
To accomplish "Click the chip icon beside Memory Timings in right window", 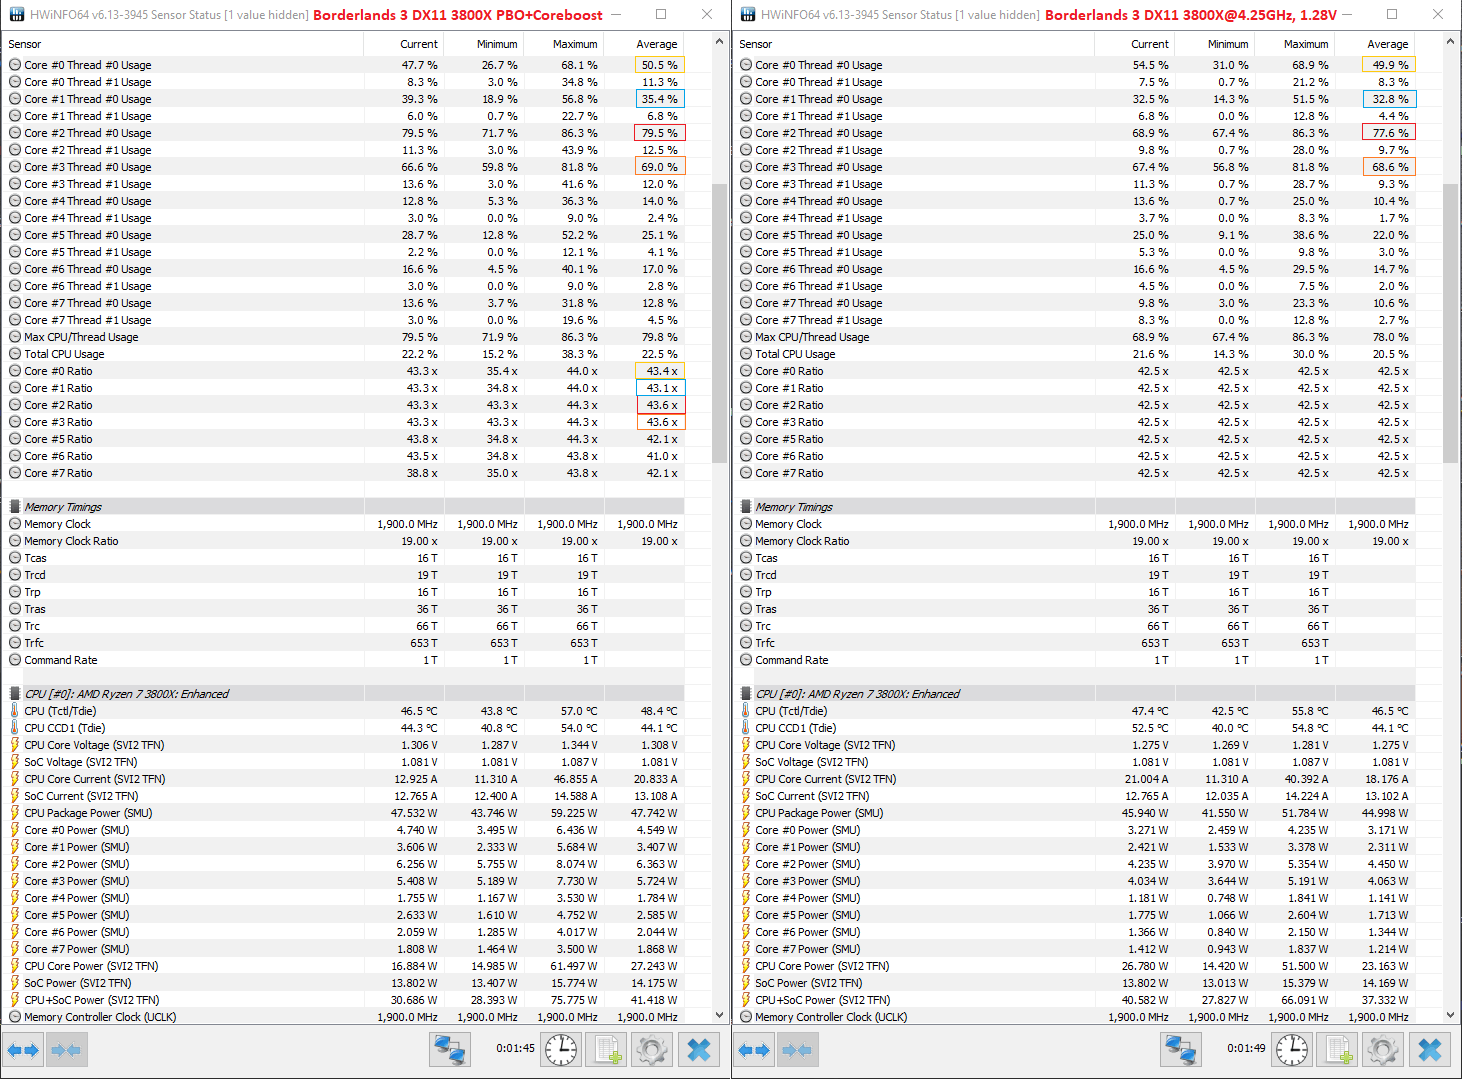I will (x=746, y=507).
